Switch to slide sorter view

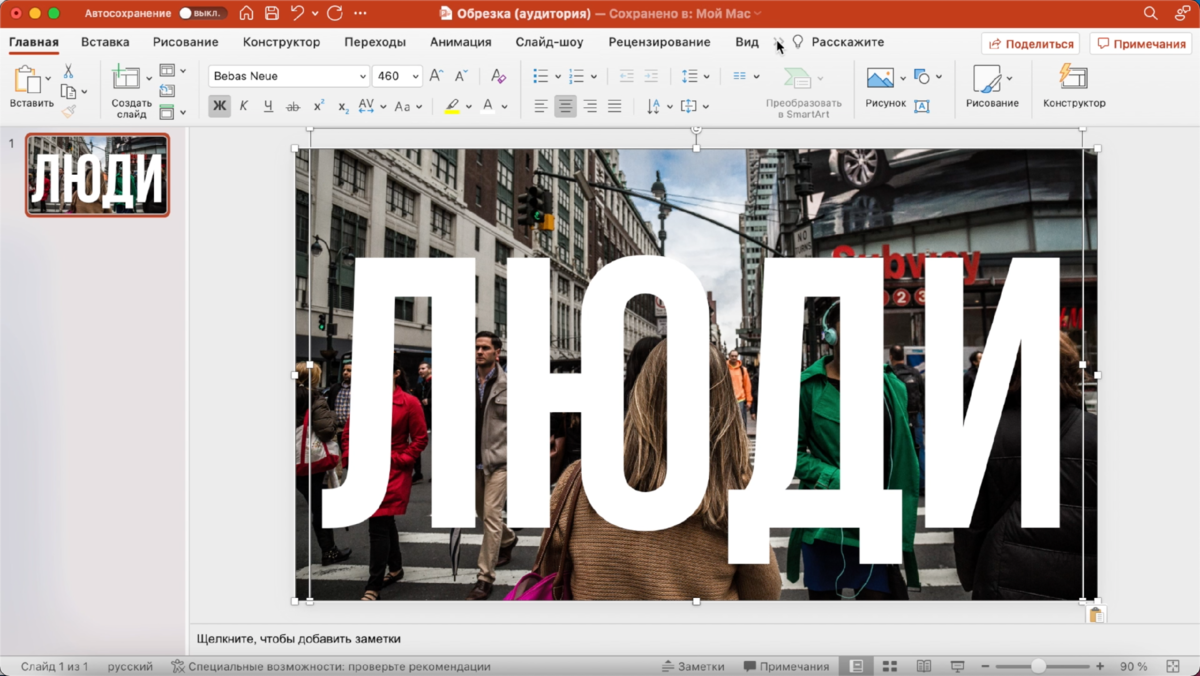[x=889, y=666]
